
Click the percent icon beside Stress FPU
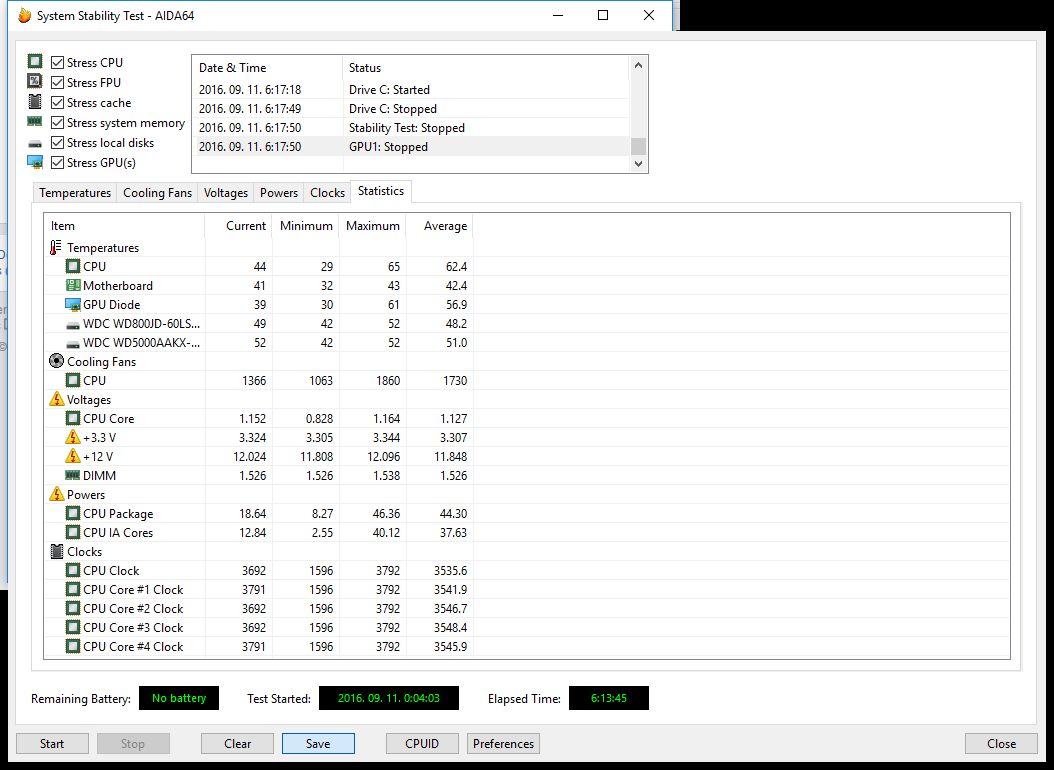[35, 81]
